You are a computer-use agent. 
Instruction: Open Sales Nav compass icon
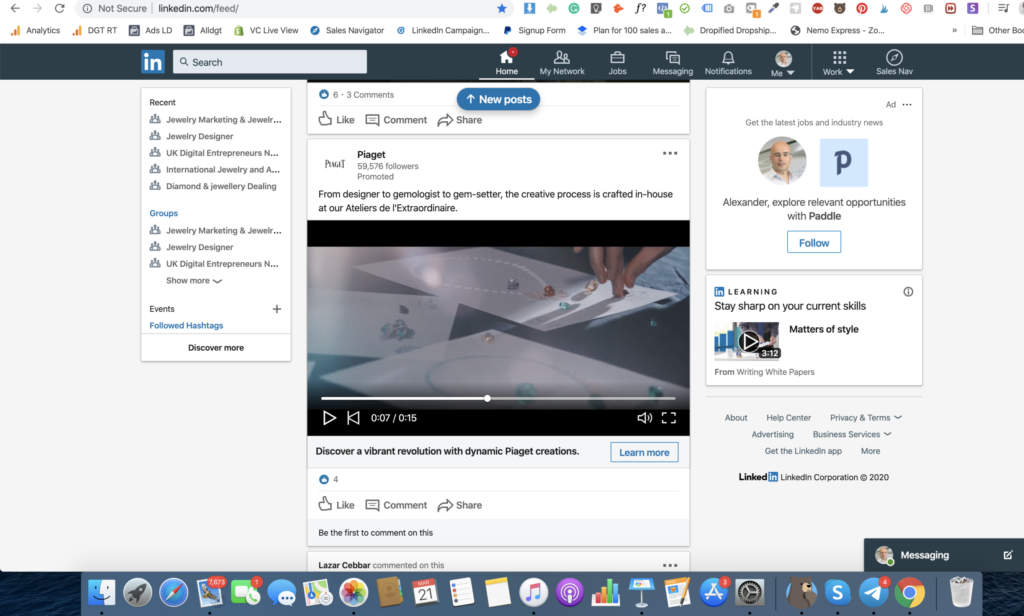(894, 63)
